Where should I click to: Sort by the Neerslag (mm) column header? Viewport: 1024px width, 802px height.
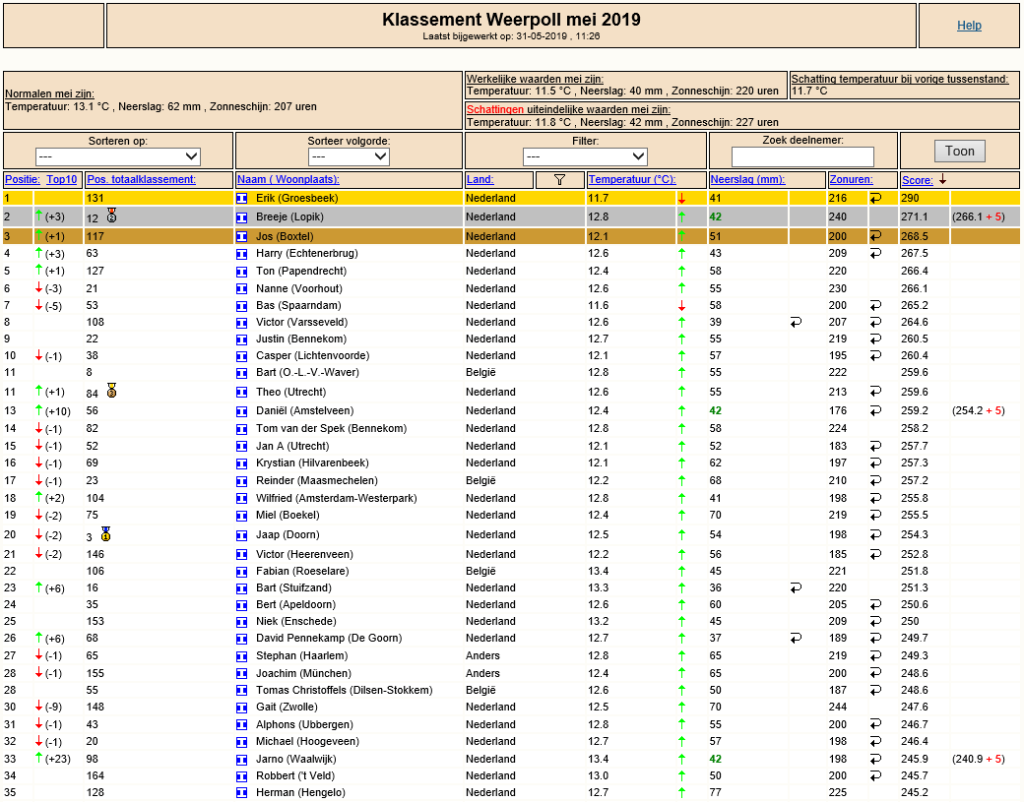point(747,180)
